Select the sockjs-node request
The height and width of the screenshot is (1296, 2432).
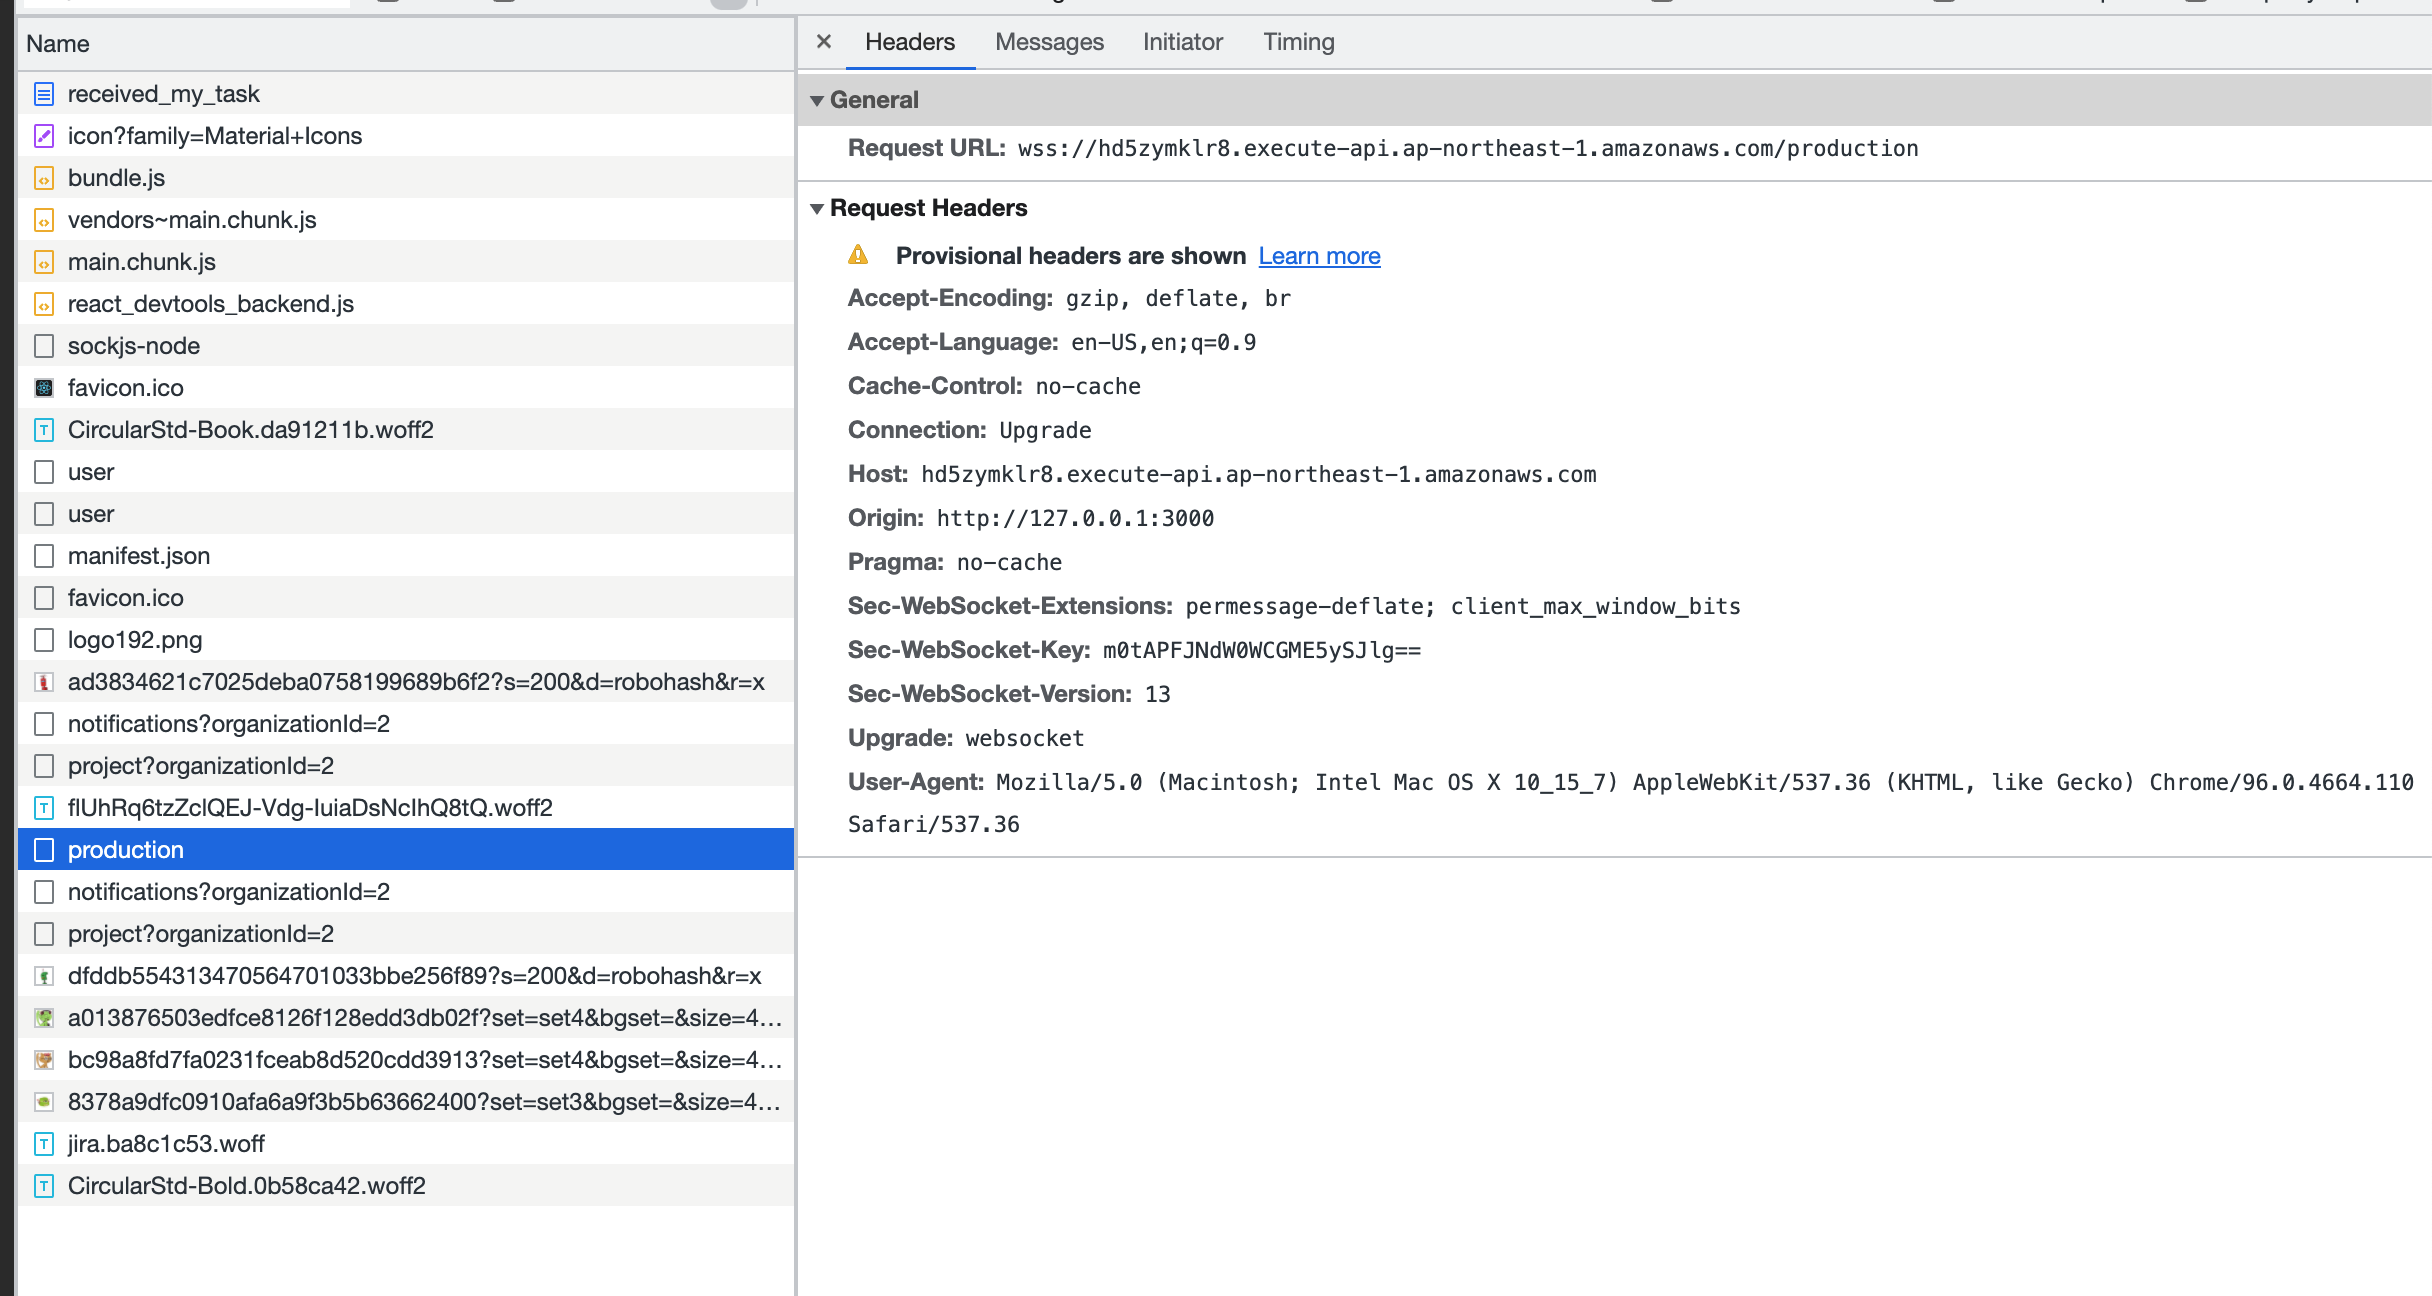406,346
